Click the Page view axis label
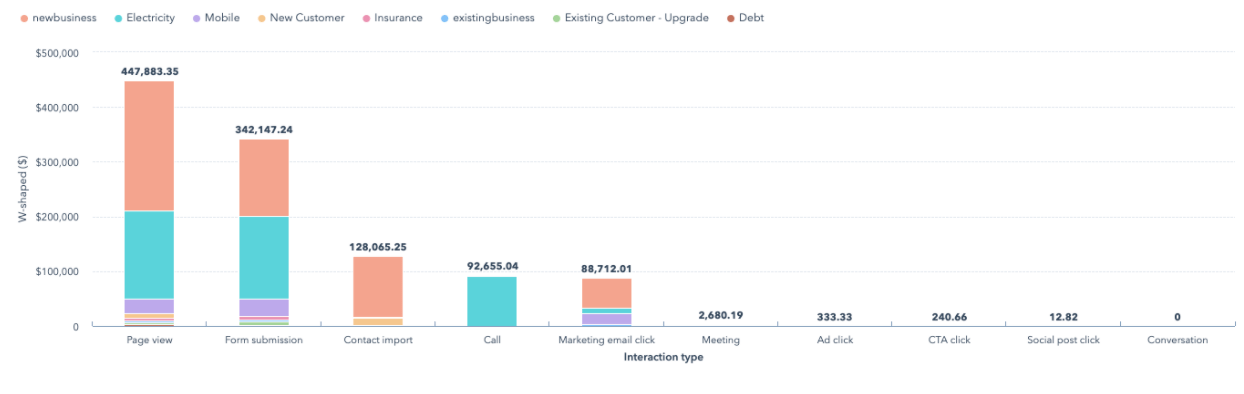1244x394 pixels. [150, 340]
